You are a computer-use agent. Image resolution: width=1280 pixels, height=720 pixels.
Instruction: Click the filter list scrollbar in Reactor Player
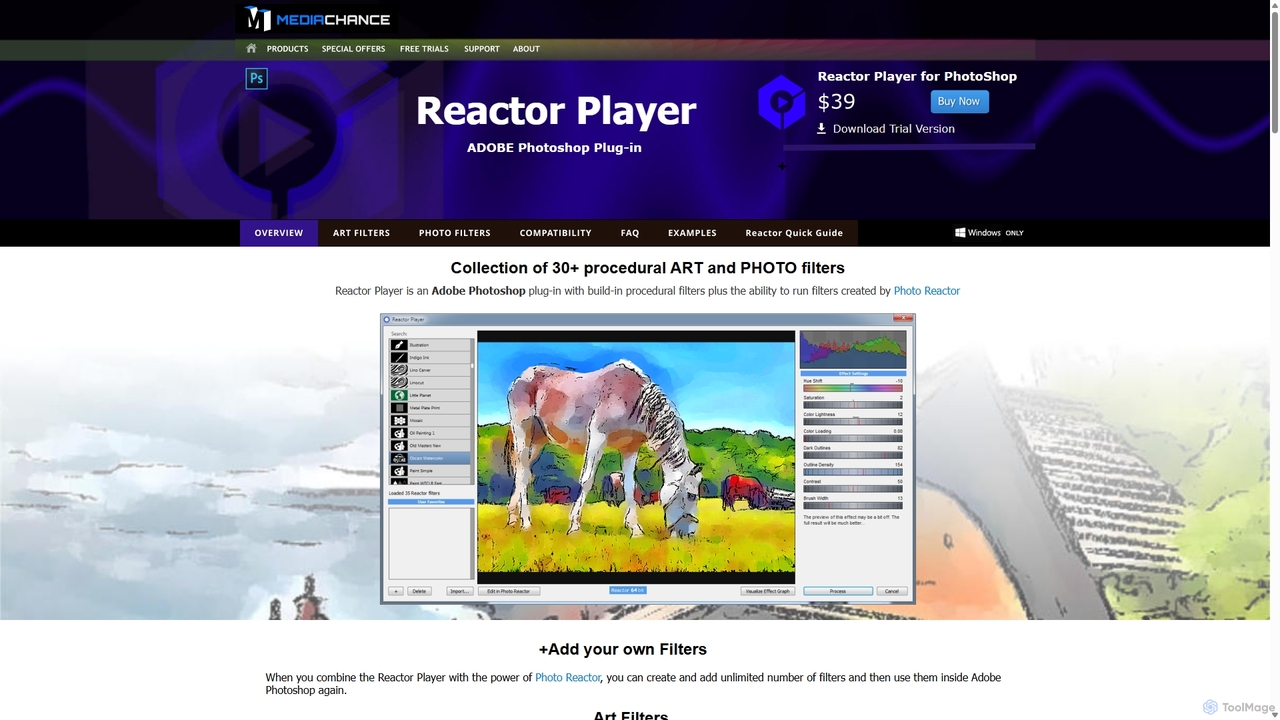472,411
